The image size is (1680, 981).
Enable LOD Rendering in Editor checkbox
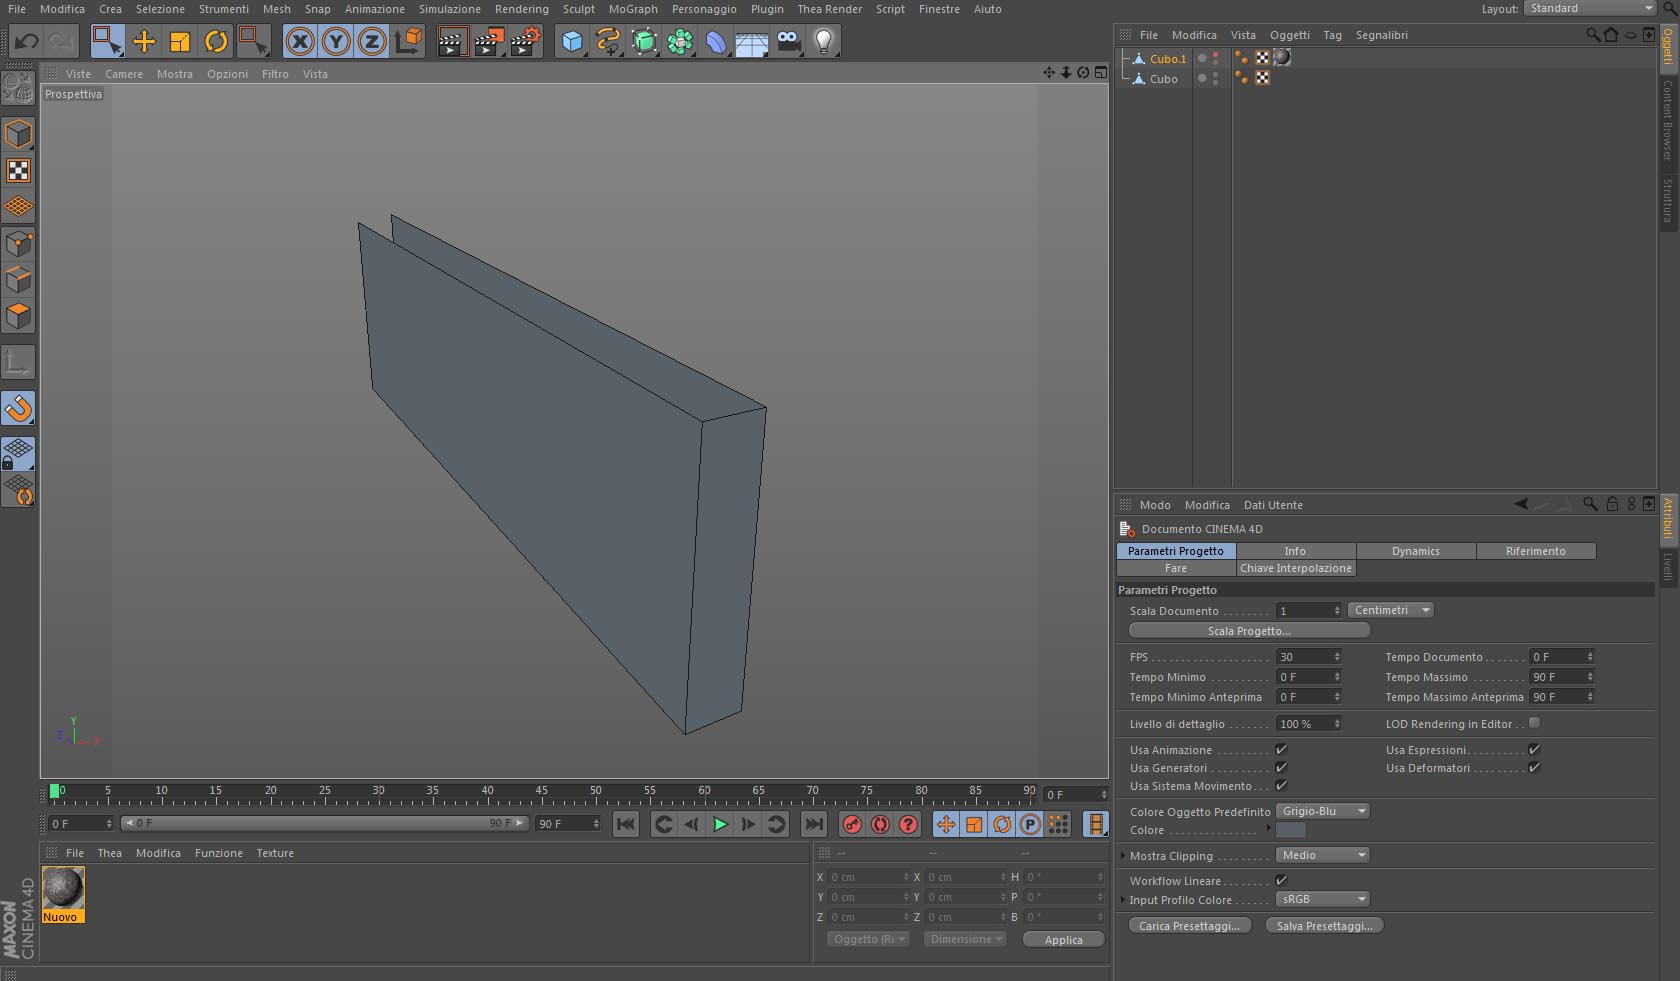(x=1534, y=723)
